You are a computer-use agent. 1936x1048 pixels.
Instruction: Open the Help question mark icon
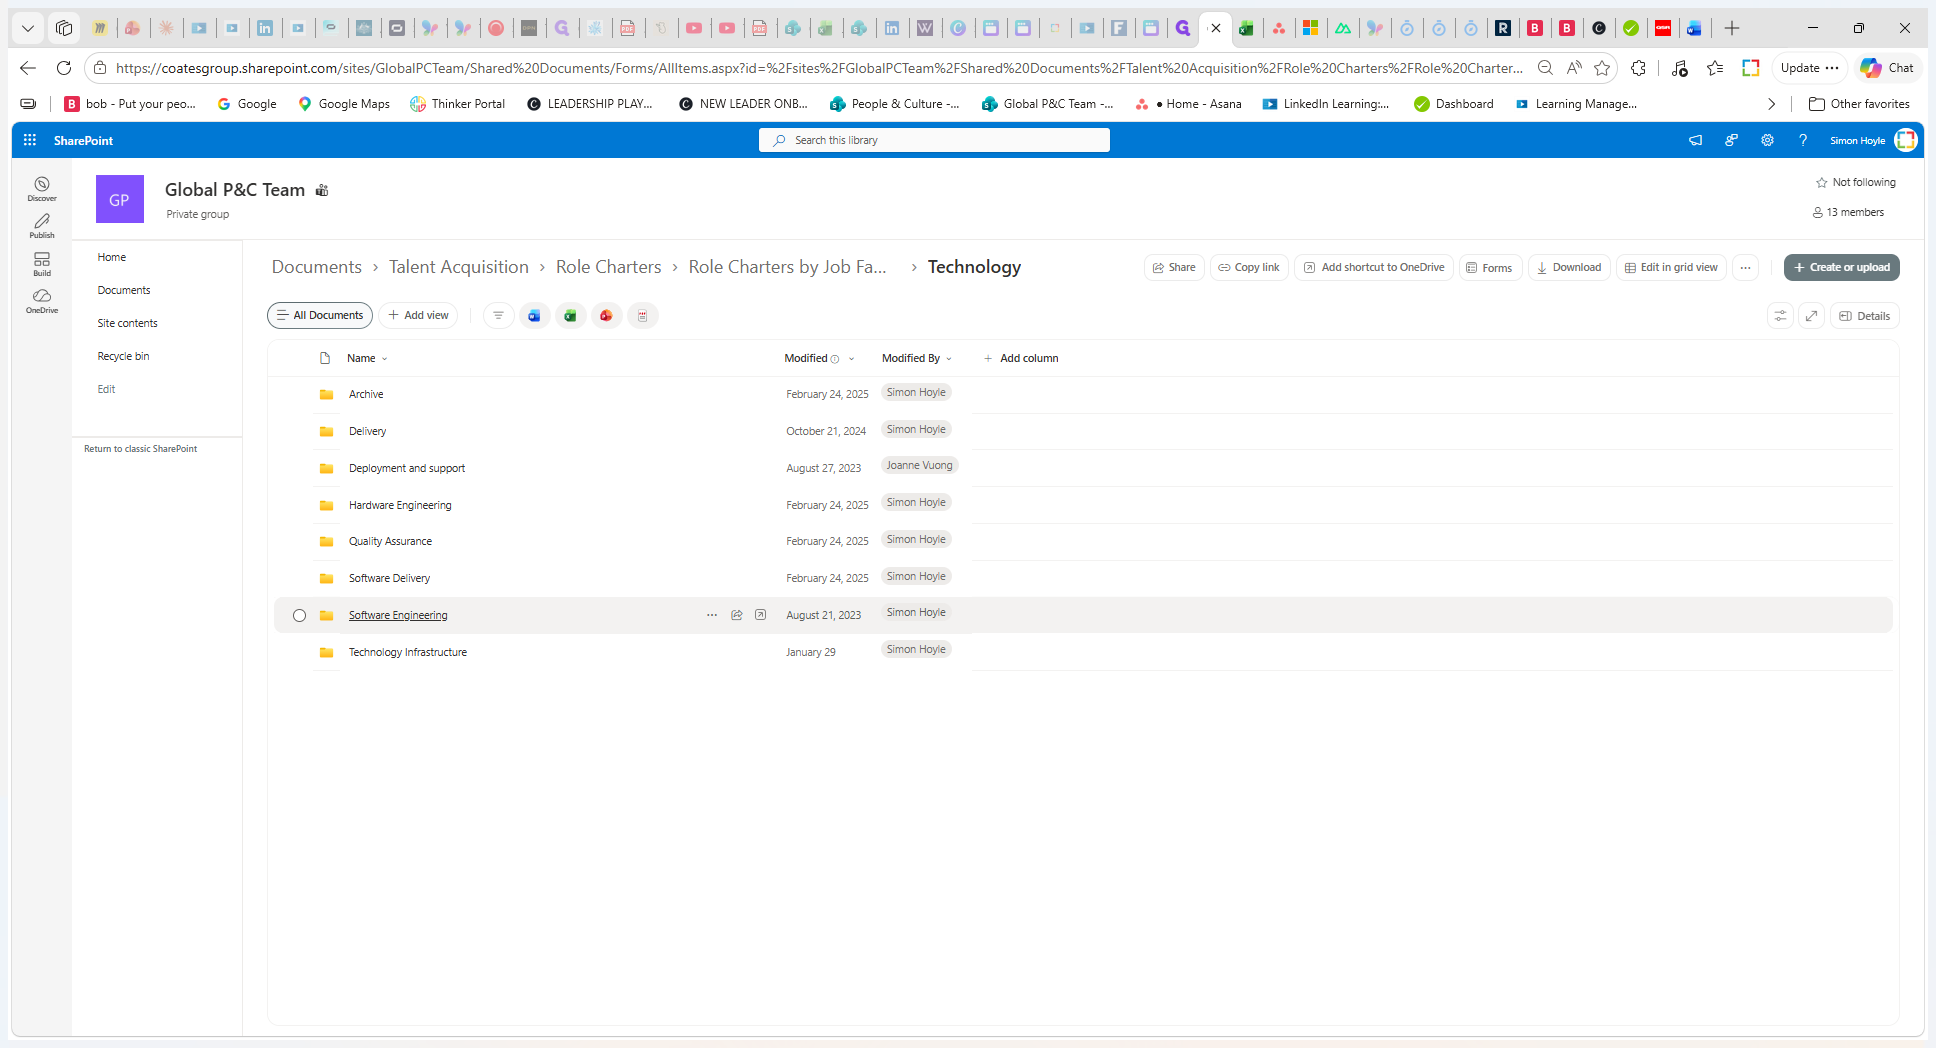[x=1803, y=140]
